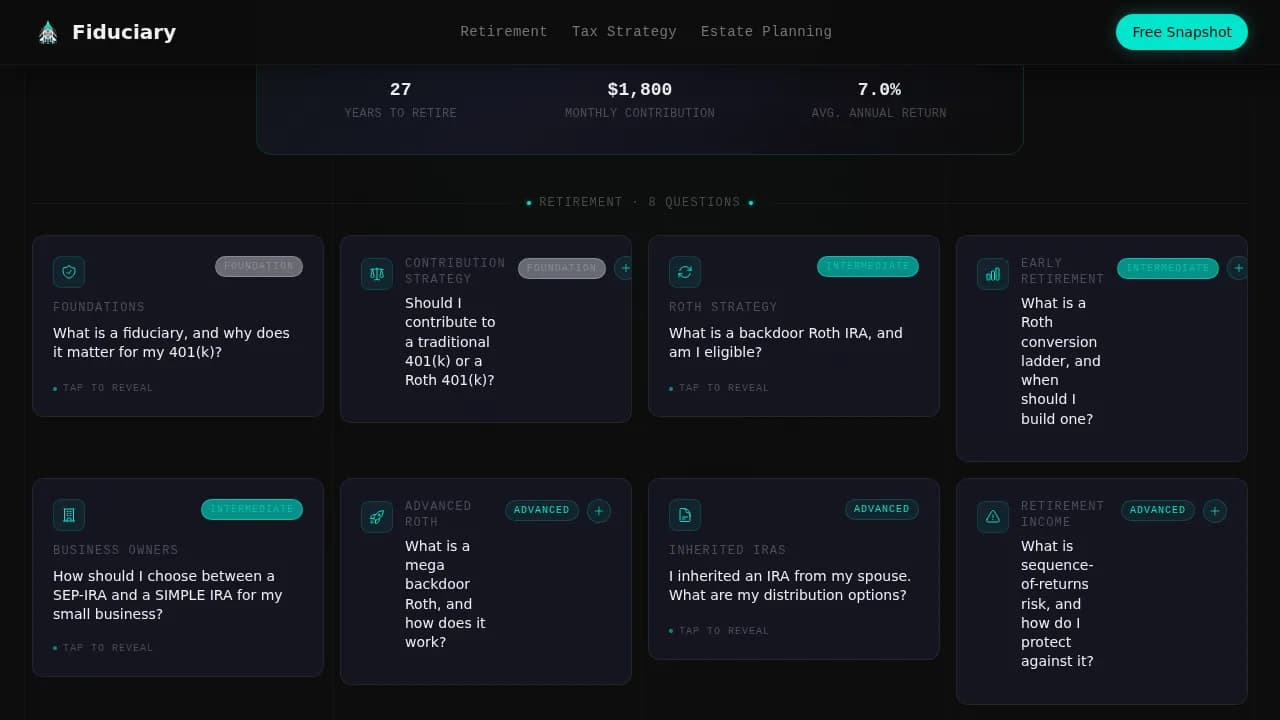Click the 27 Years to Retire stat
Screen dimensions: 1280x720
(x=400, y=99)
